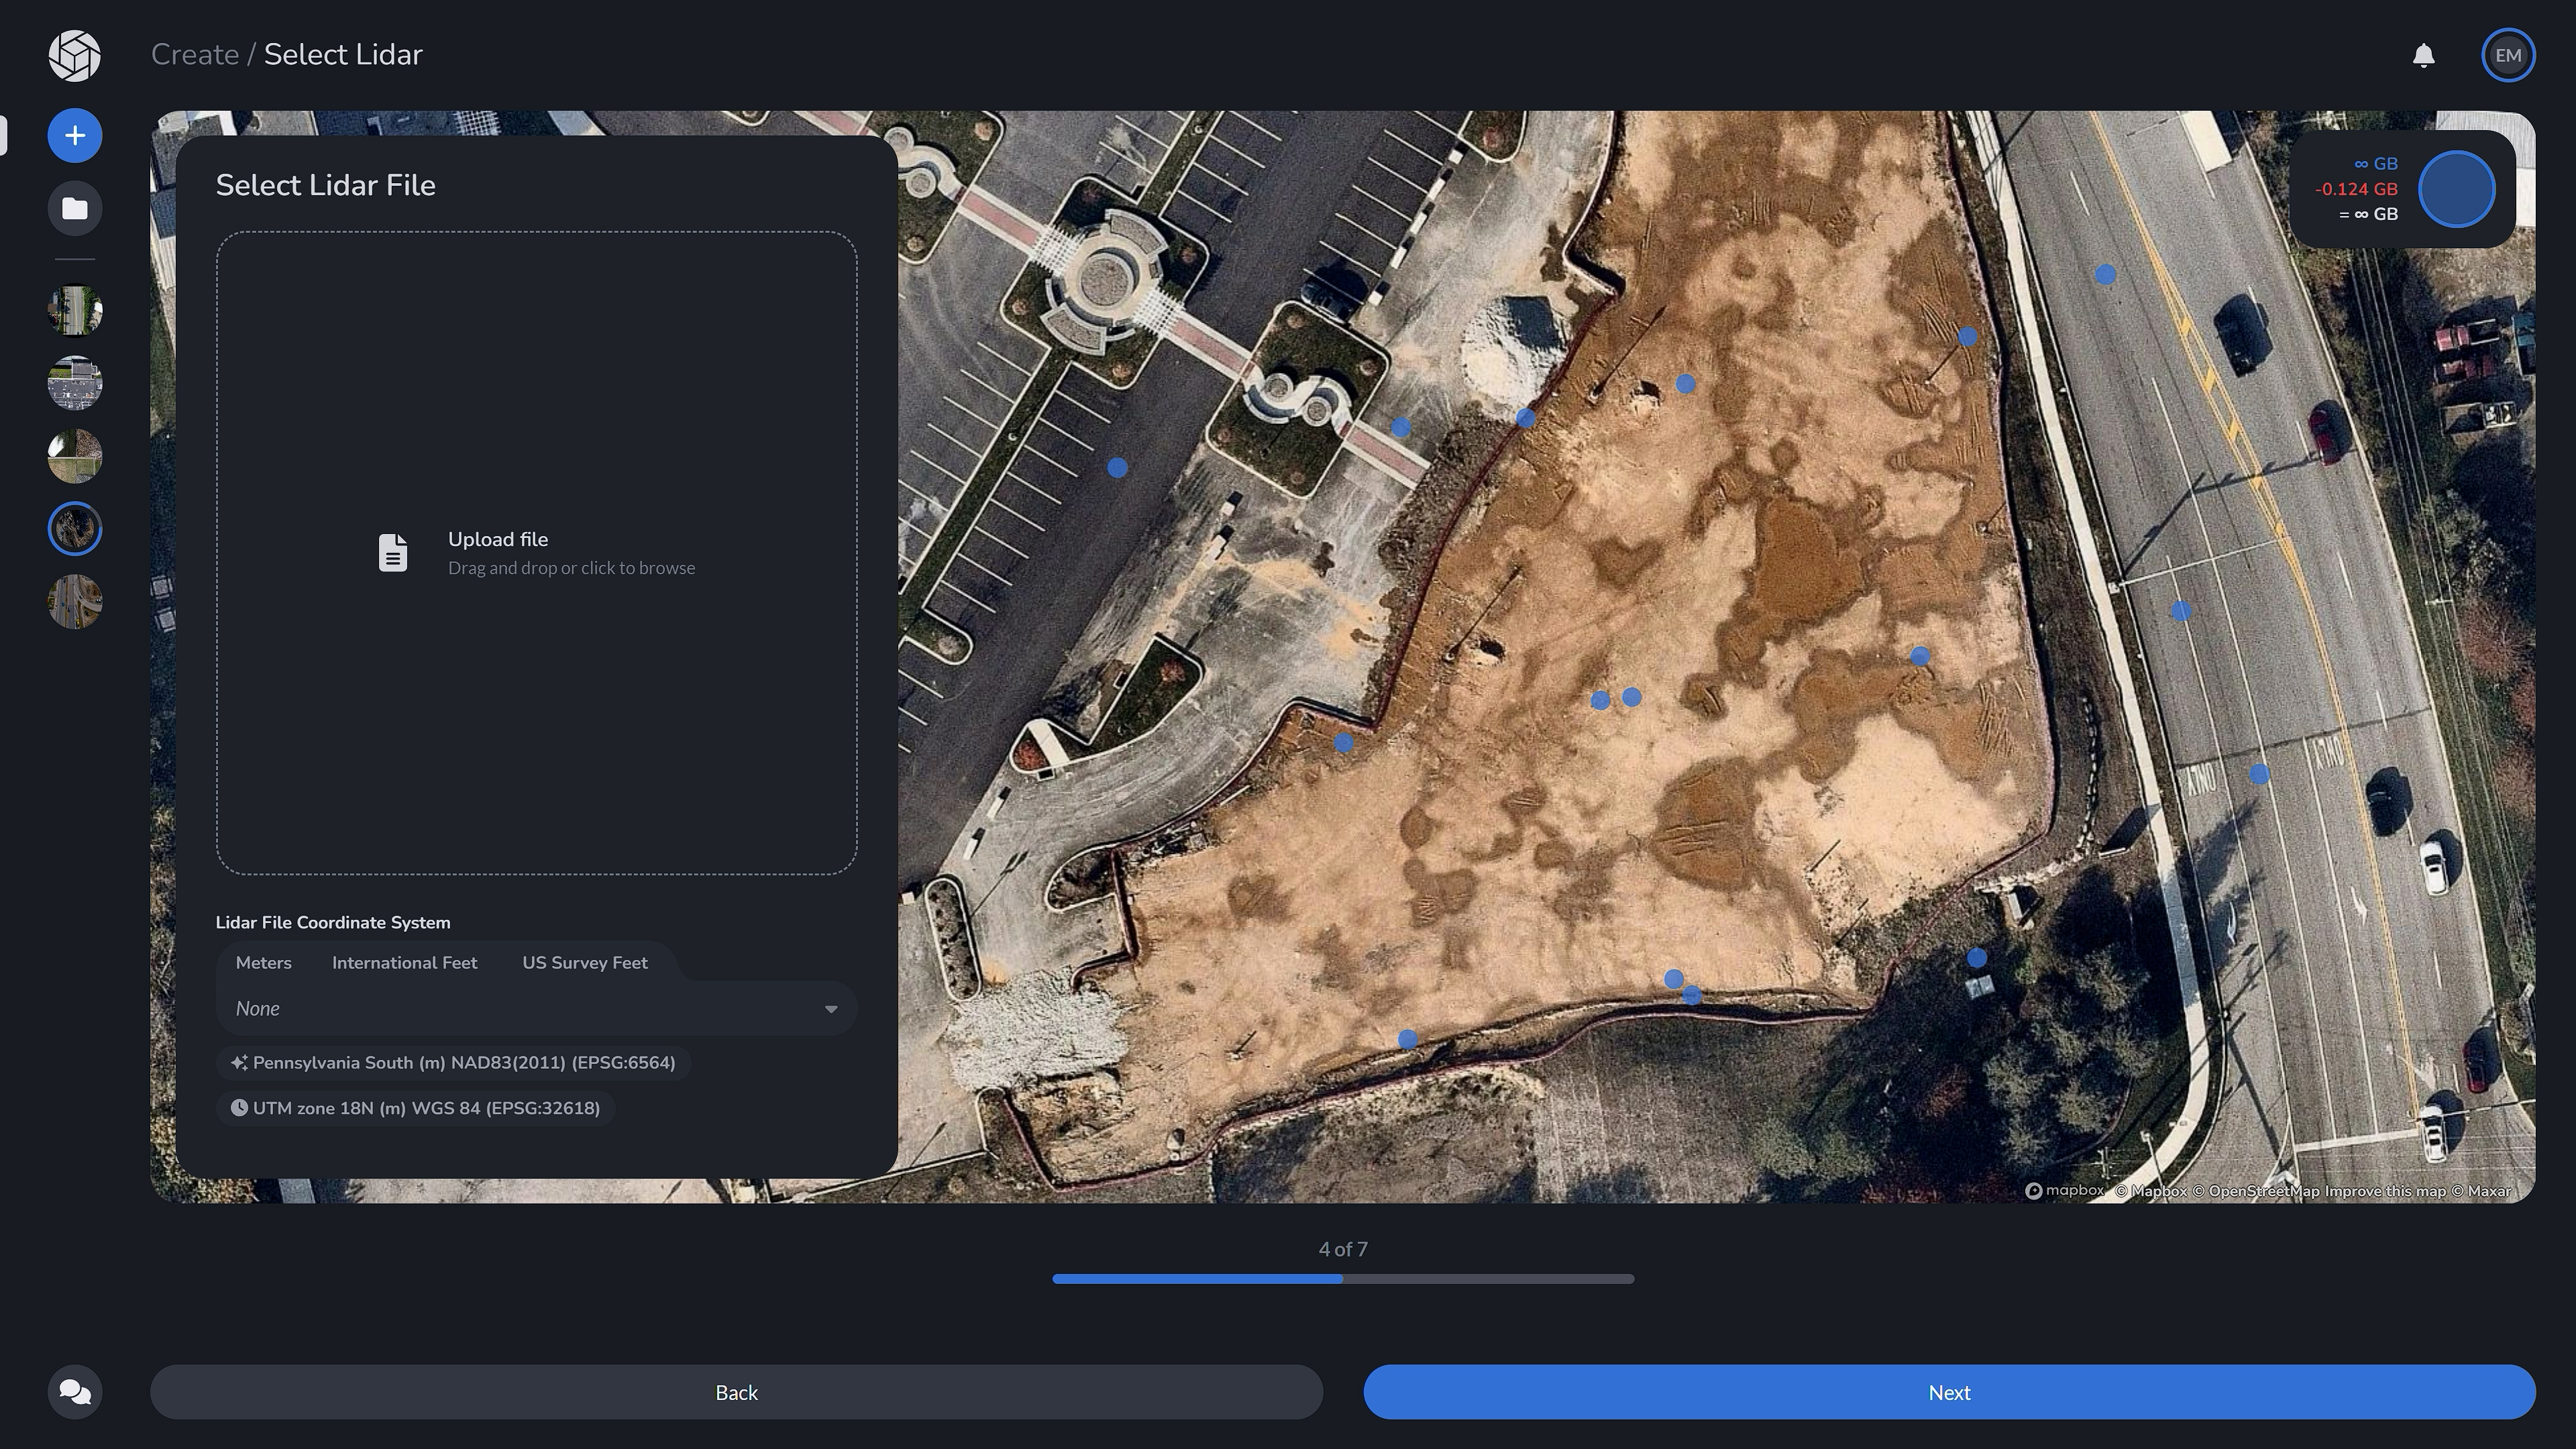The width and height of the screenshot is (2576, 1449).
Task: Click the step 4 of 7 progress bar
Action: [x=1343, y=1278]
